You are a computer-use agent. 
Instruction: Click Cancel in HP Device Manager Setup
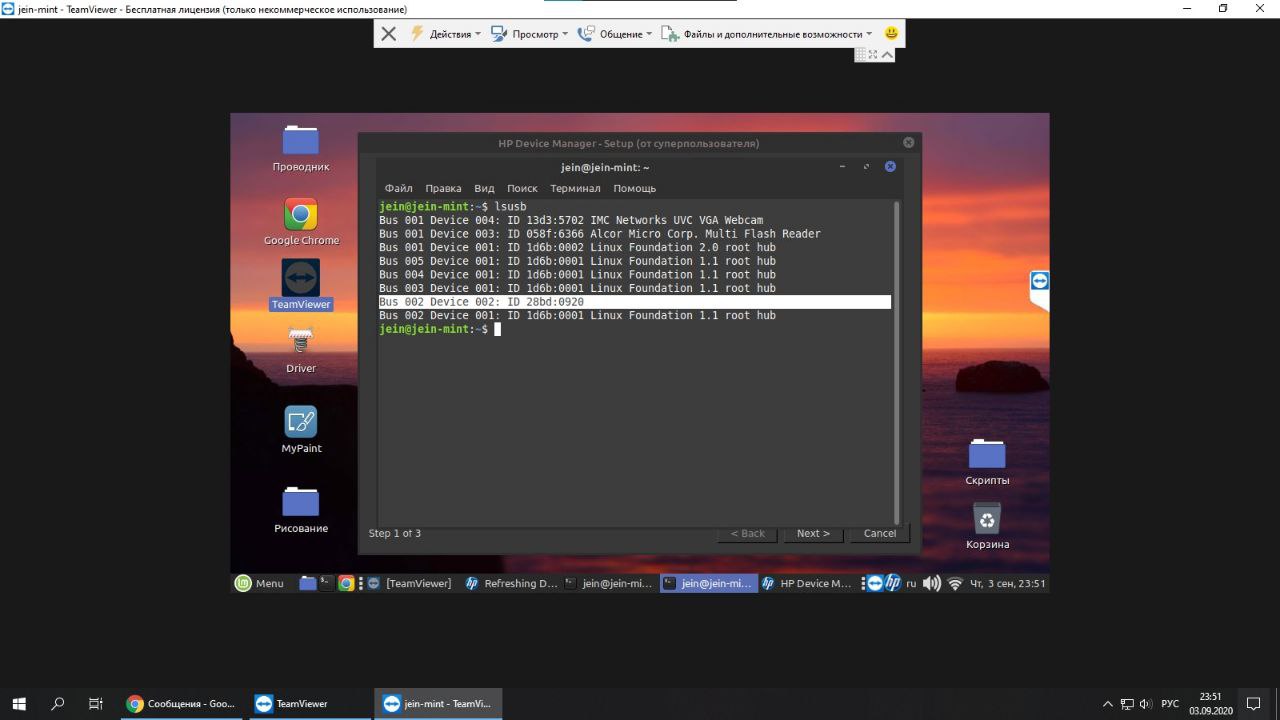tap(880, 533)
